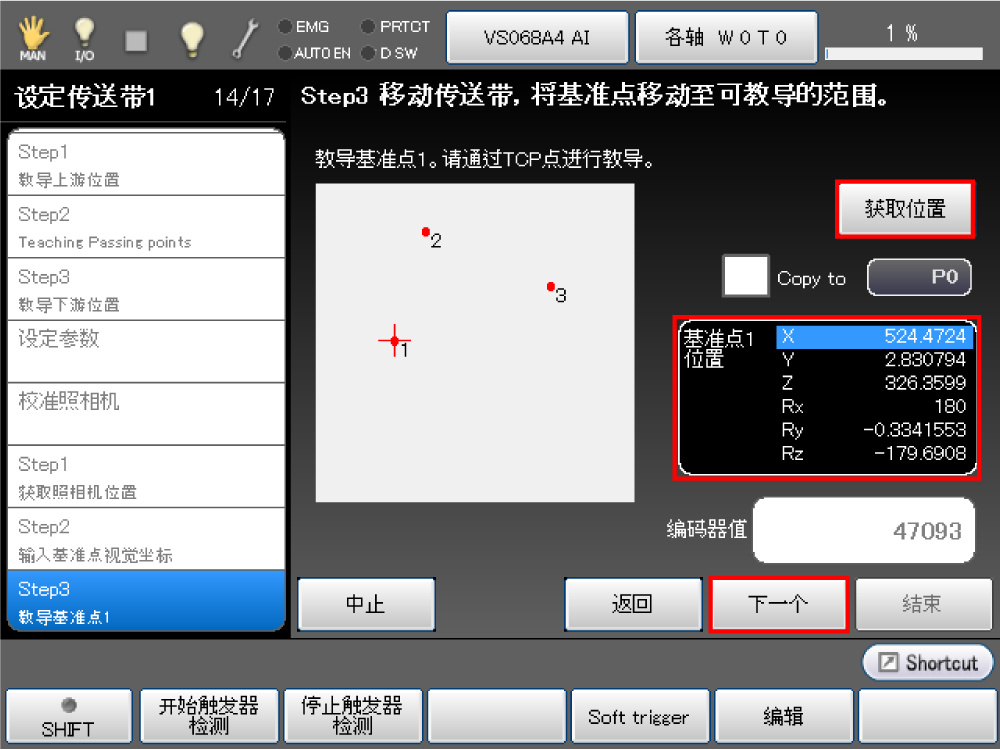Select the 设定参数 item

coord(145,352)
